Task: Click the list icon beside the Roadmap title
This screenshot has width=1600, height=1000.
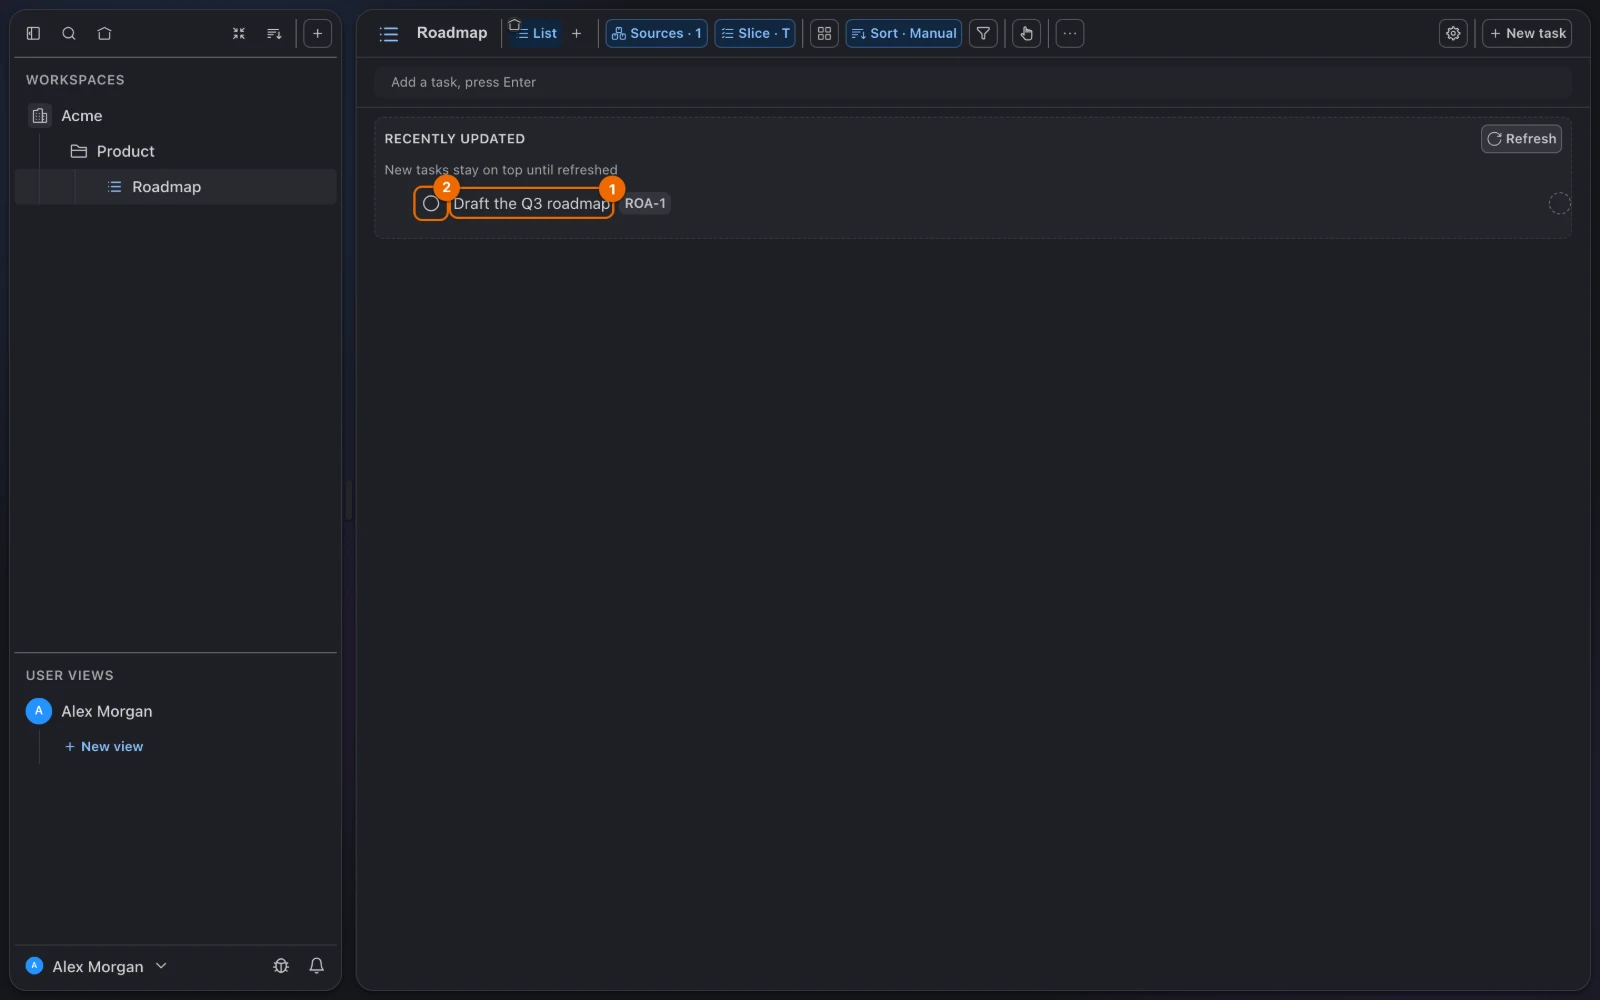Action: pos(389,34)
